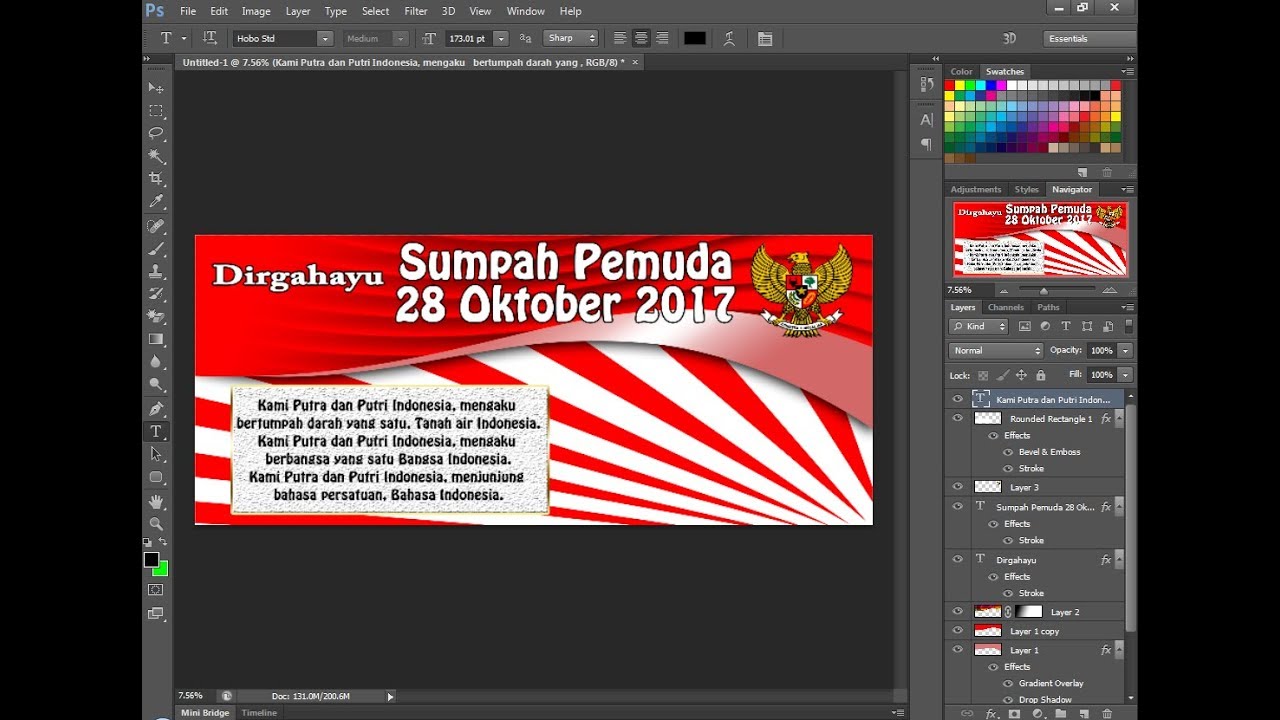Select the Pen tool
1280x720 pixels.
tap(156, 409)
